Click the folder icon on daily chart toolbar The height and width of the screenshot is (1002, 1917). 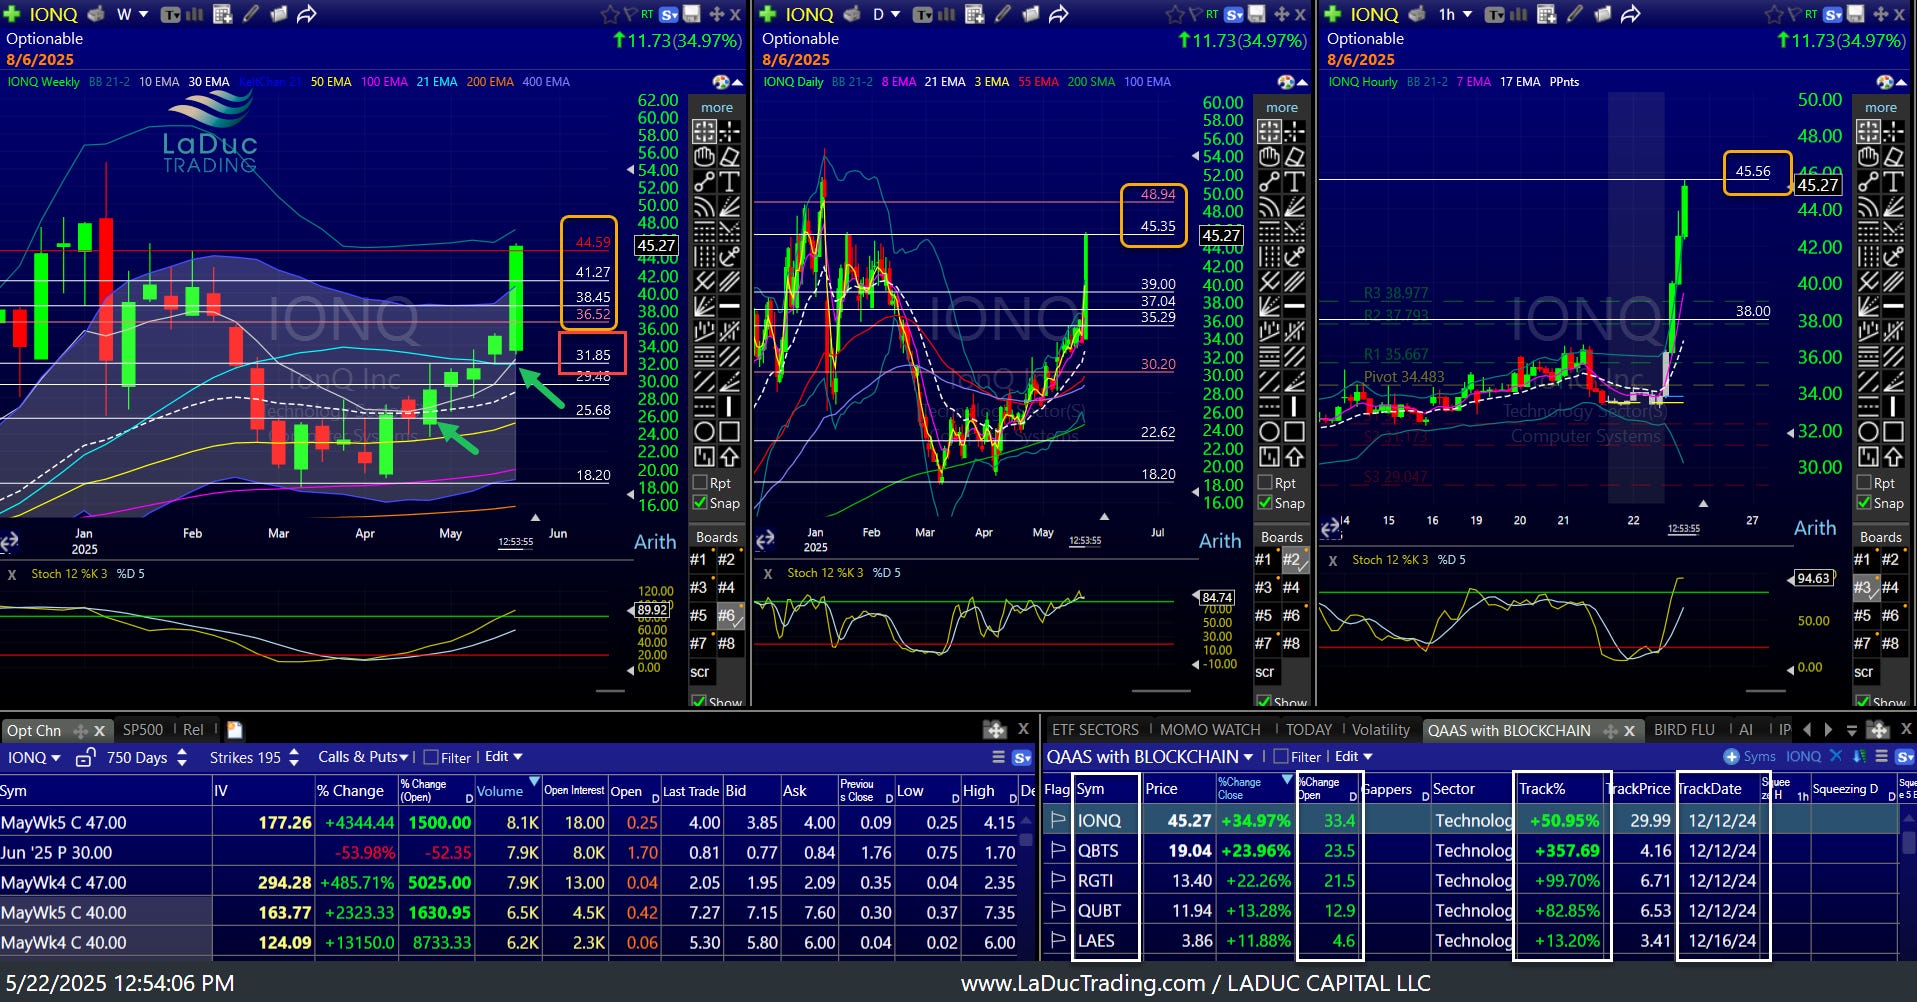pos(1029,14)
